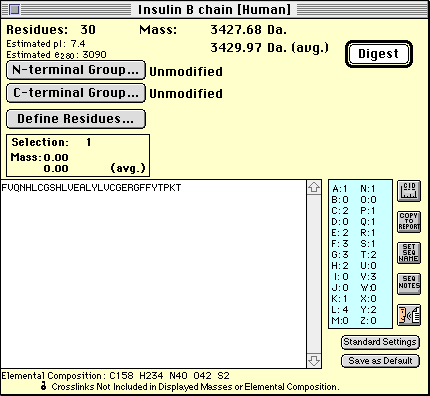This screenshot has width=430, height=396.
Task: Click the Selection: 1 label
Action: coord(51,143)
